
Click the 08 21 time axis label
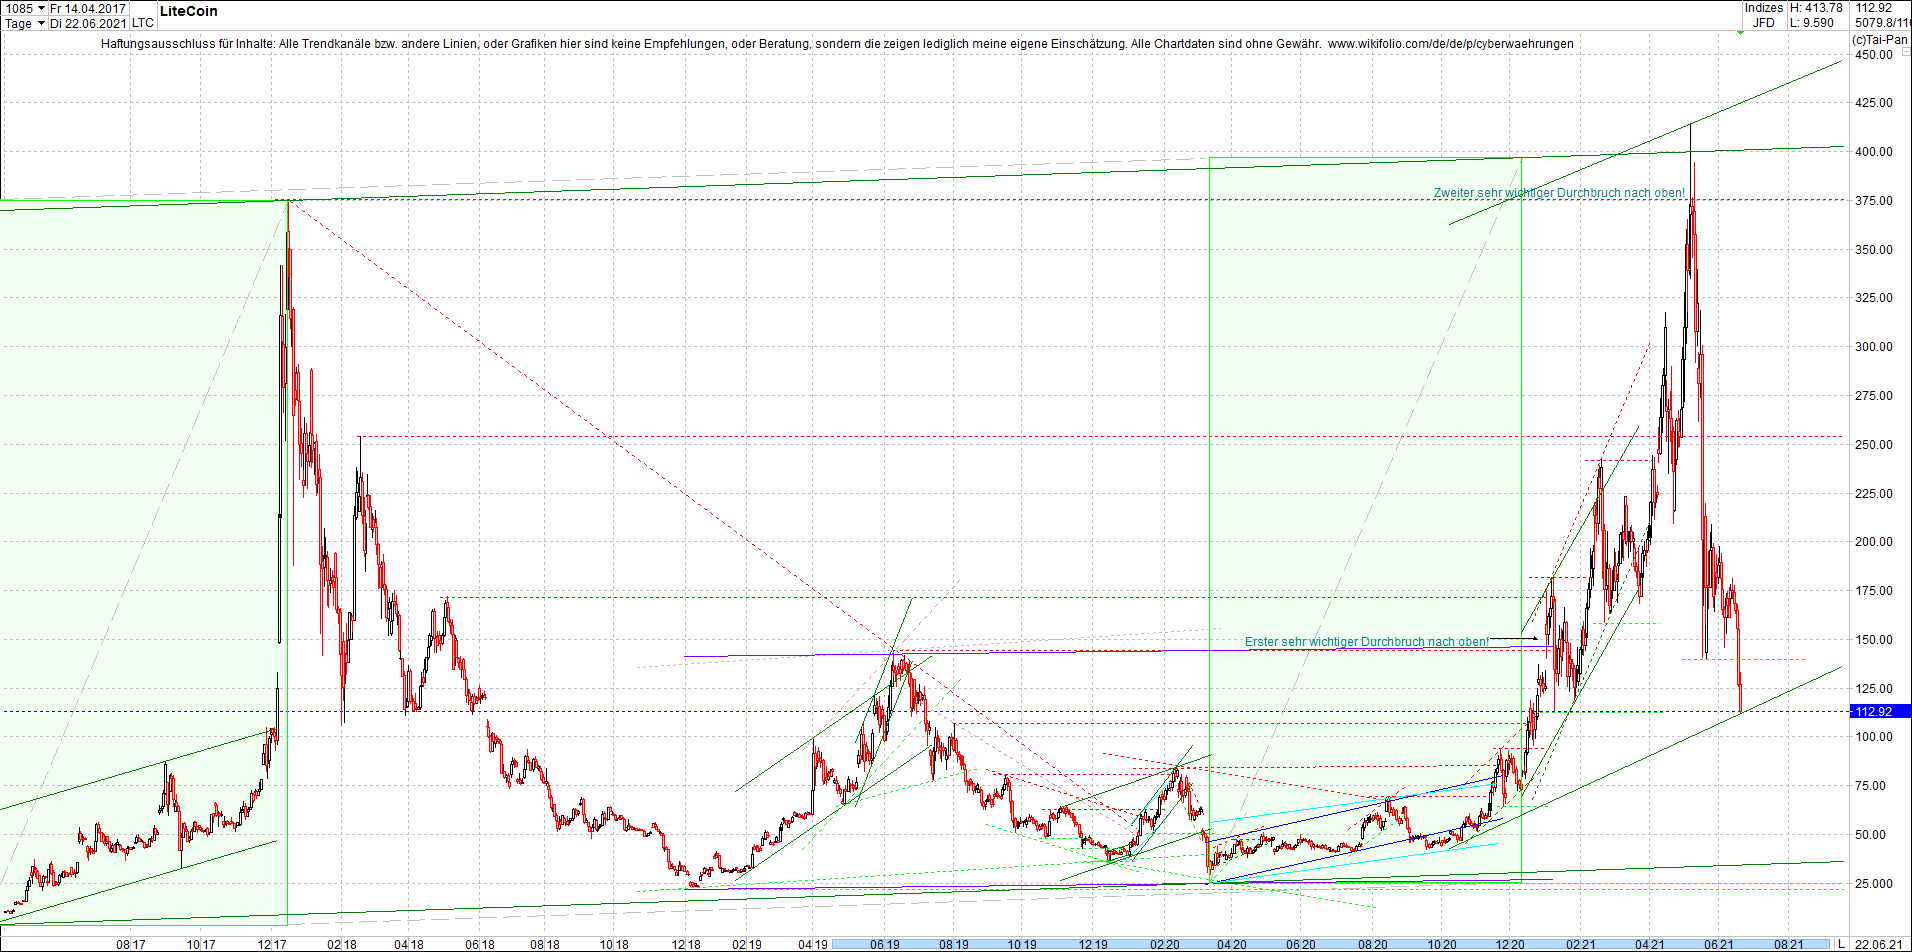(x=1788, y=944)
